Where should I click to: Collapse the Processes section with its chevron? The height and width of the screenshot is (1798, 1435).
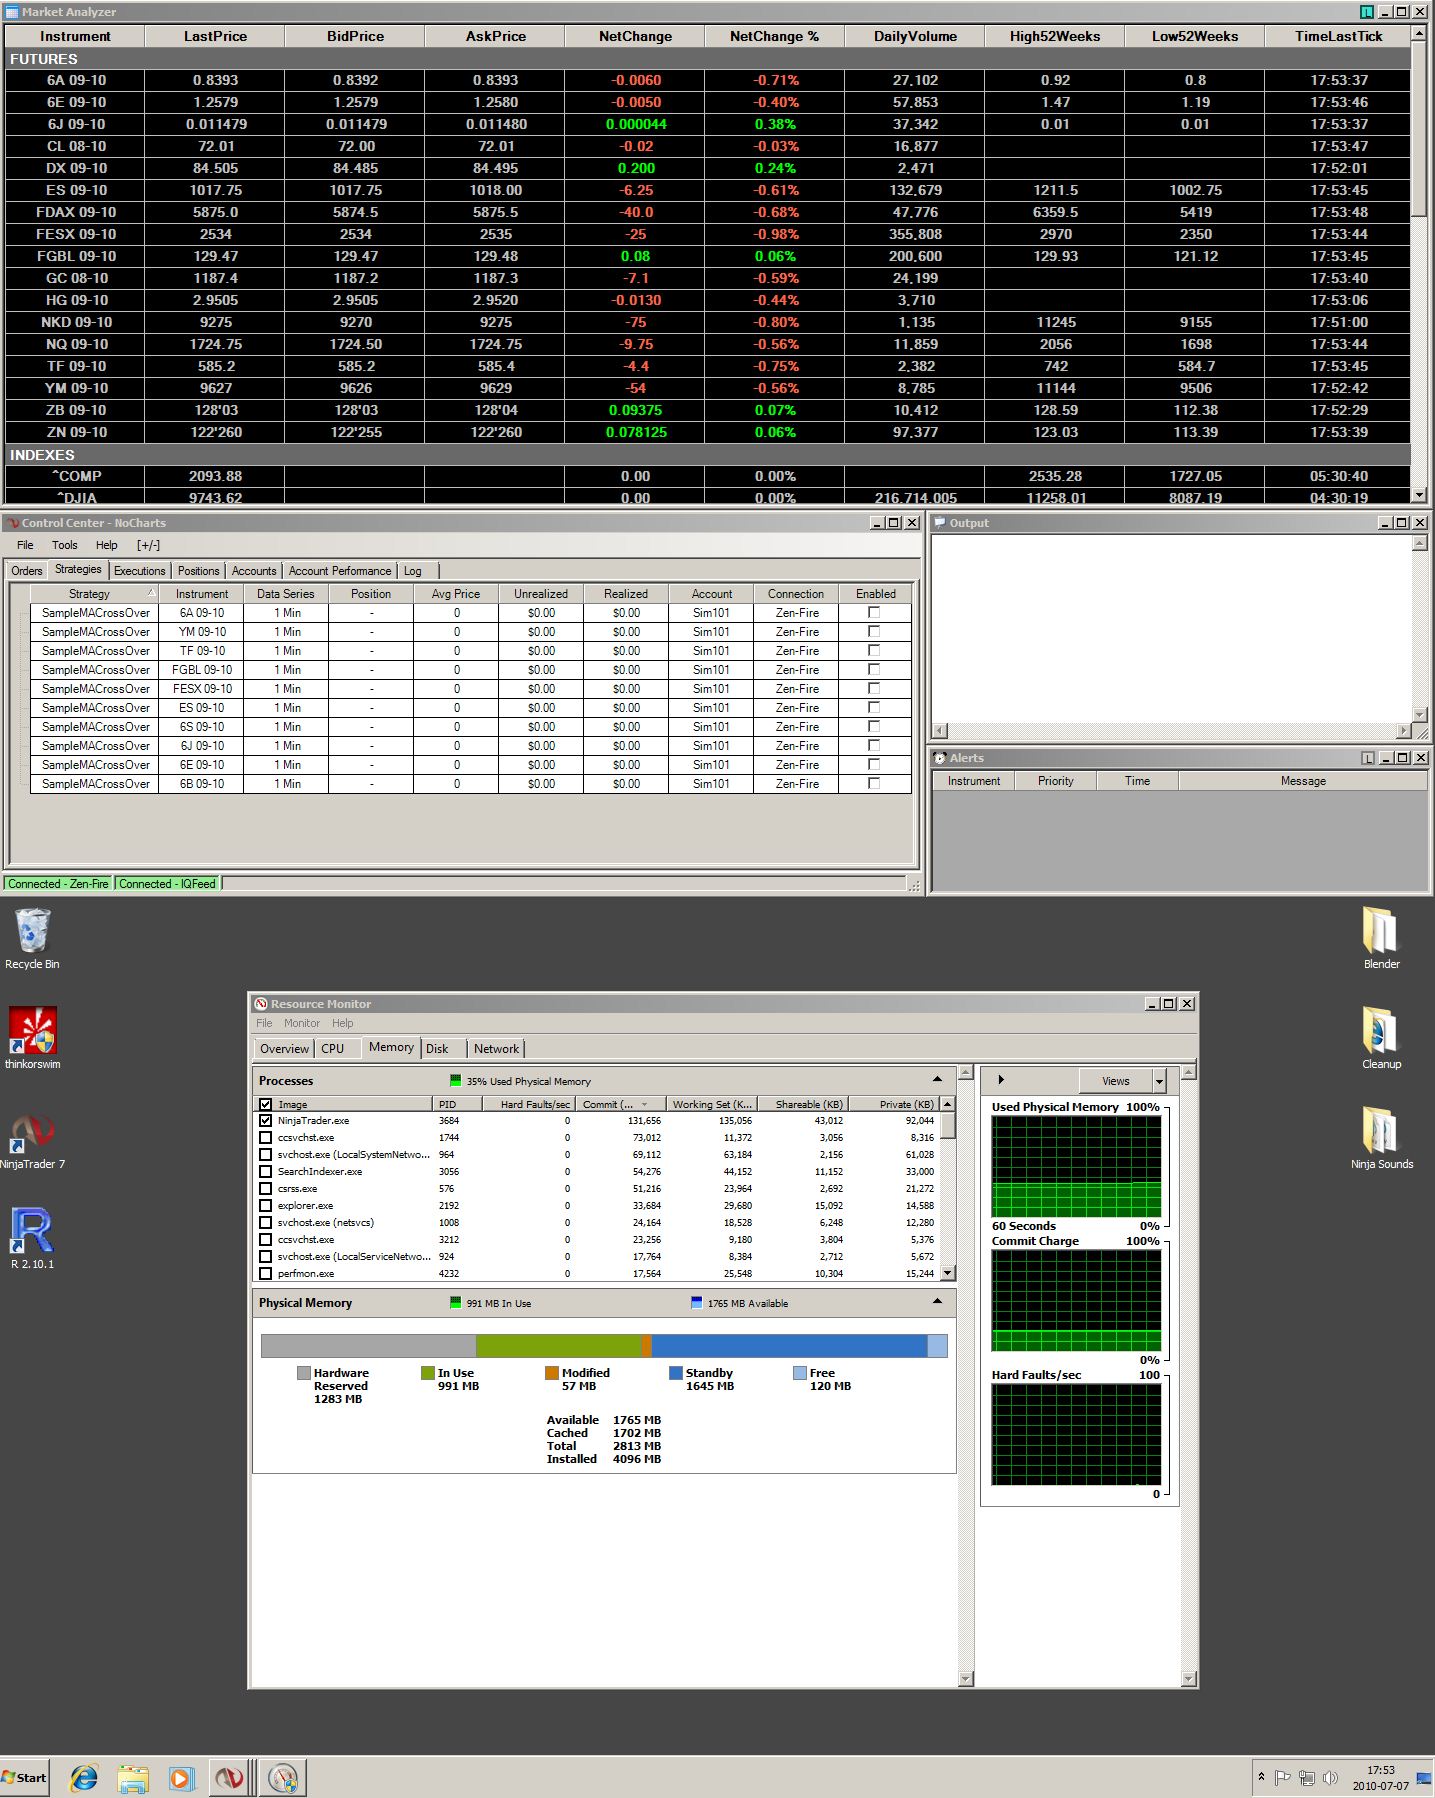(937, 1080)
